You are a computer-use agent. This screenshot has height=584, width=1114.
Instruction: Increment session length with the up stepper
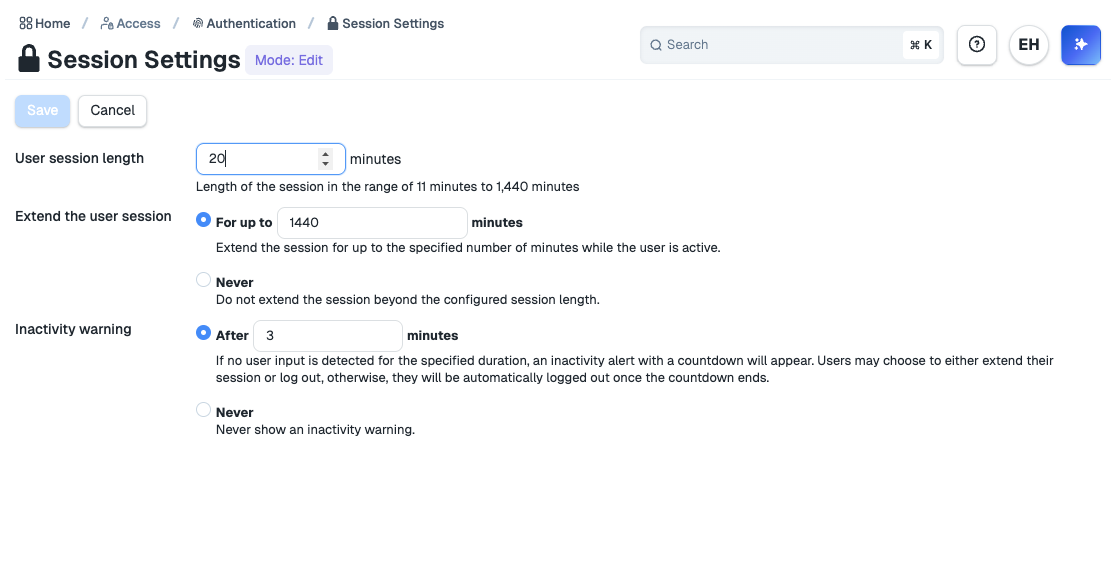point(325,153)
